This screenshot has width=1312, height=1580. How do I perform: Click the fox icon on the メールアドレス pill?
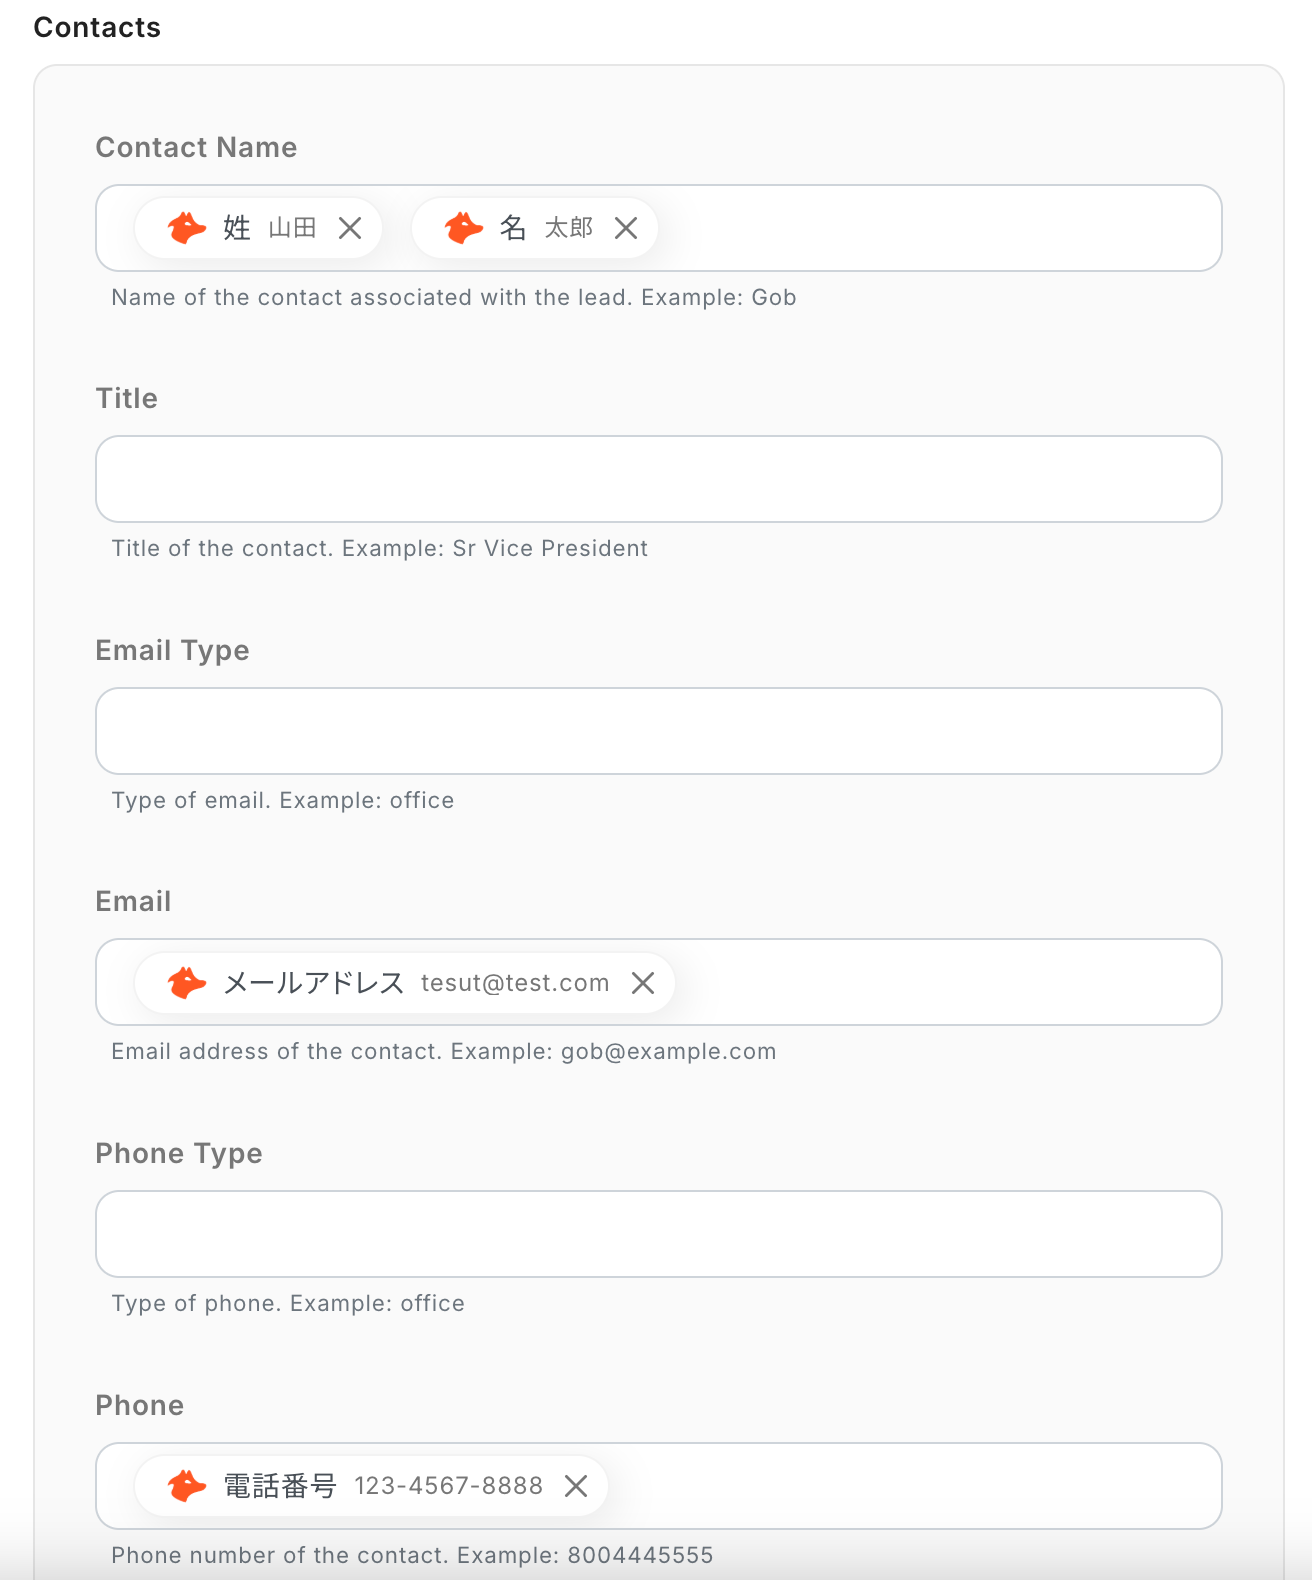pyautogui.click(x=186, y=983)
